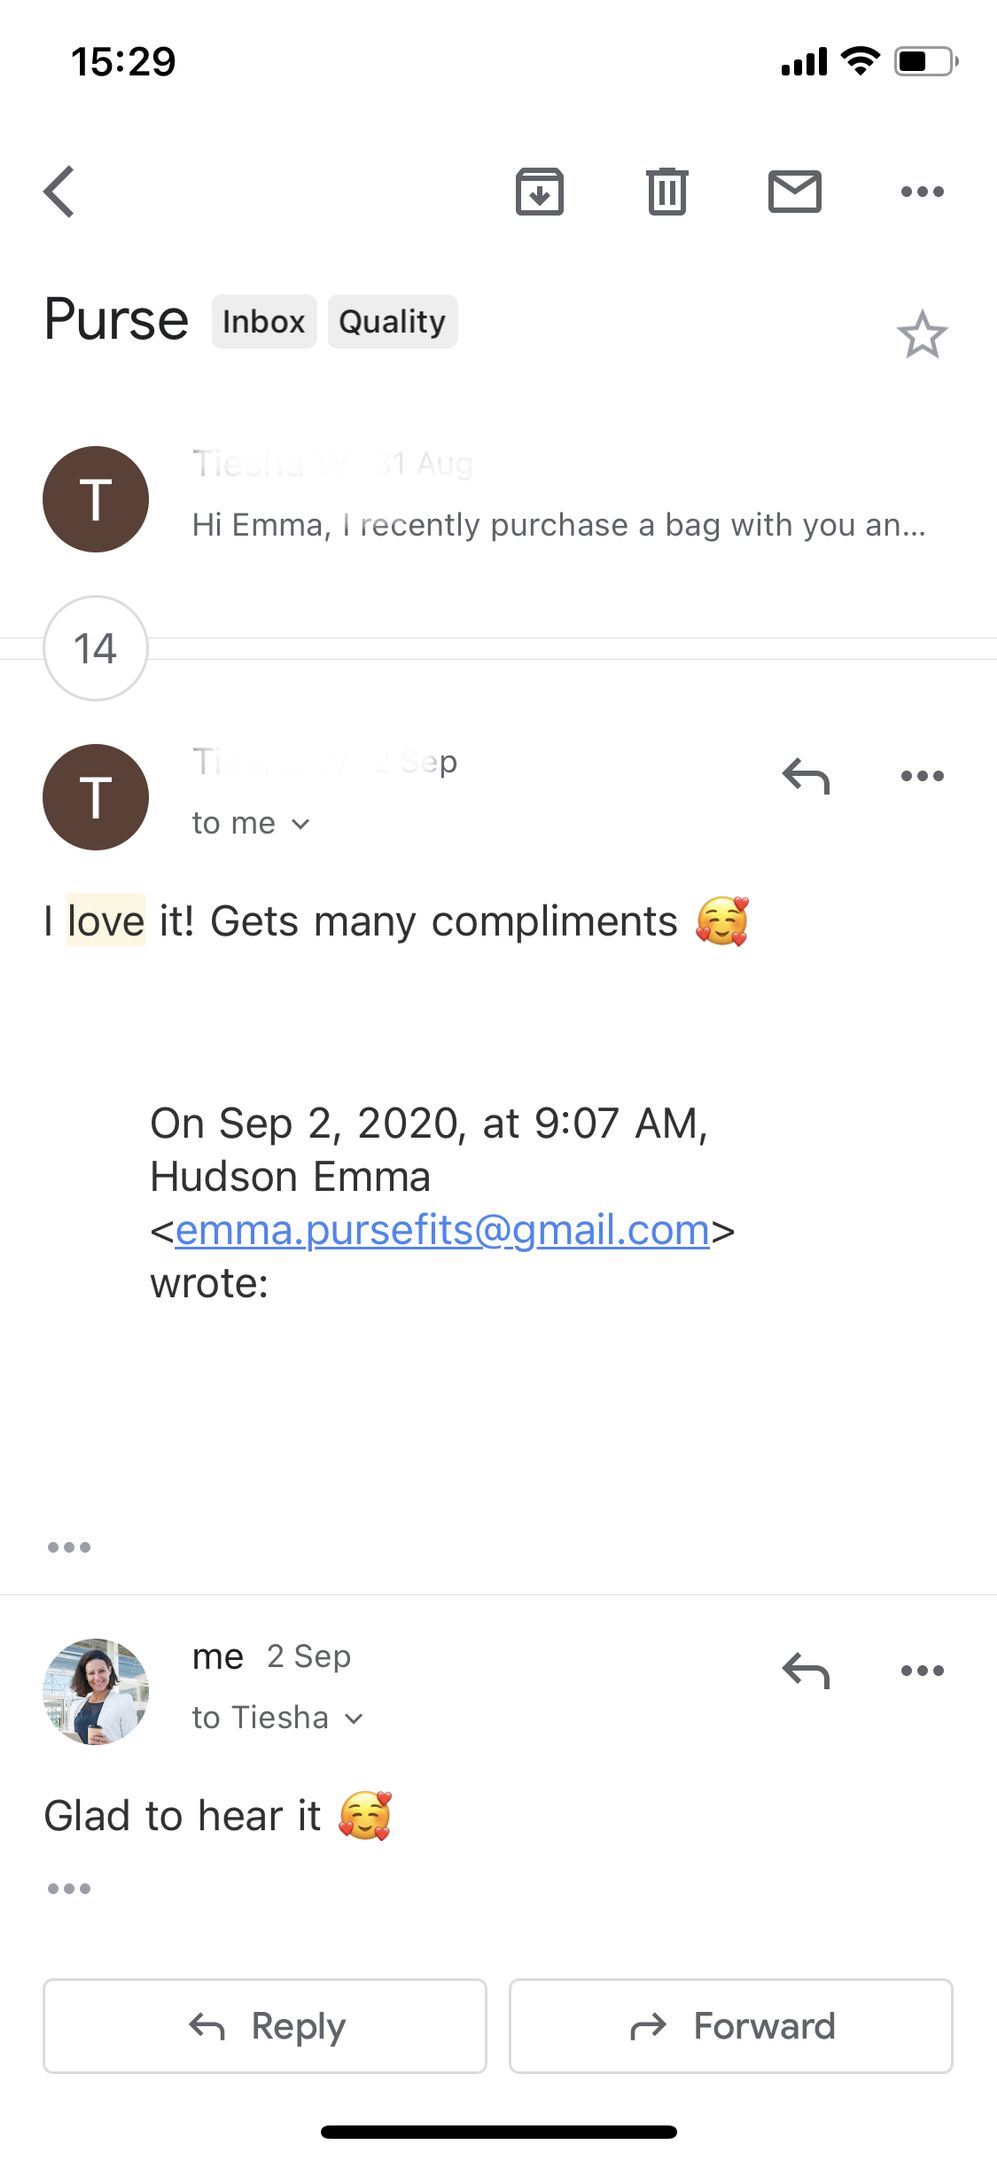Tap the Forward button
This screenshot has height=2160, width=997.
tap(731, 2026)
